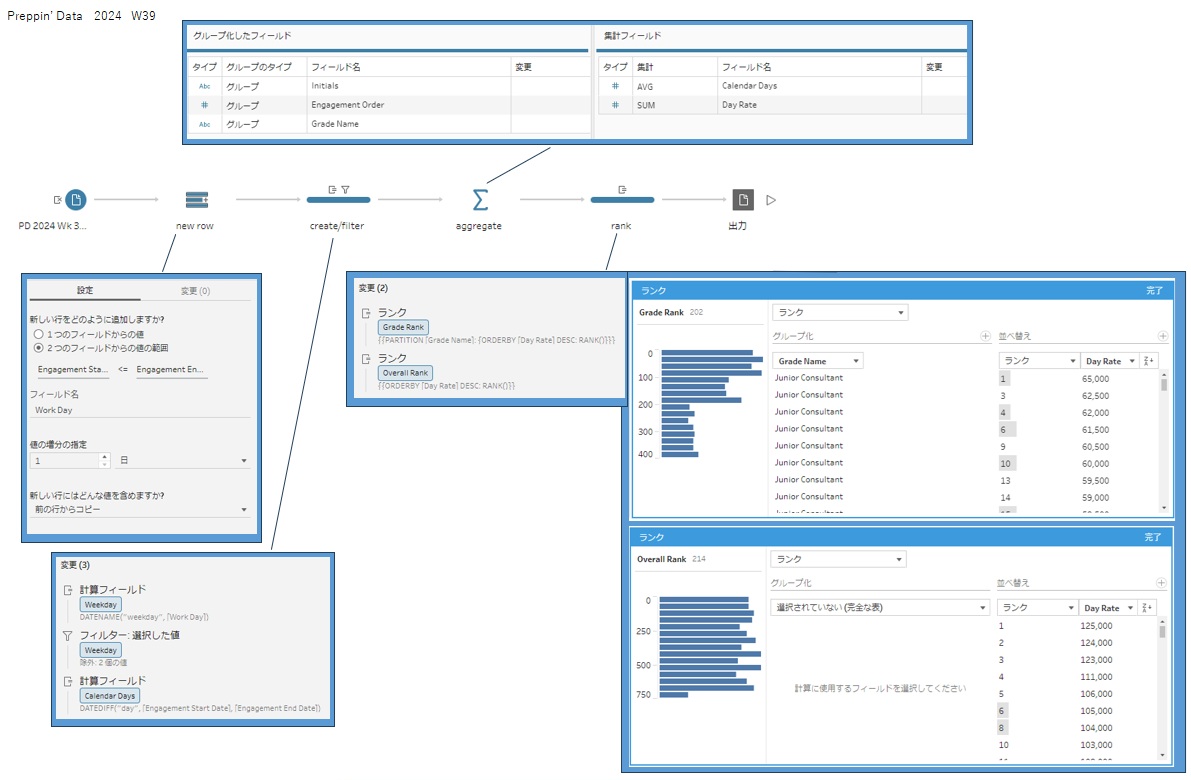Click the SUM aggregation for Day Rate
Screen dimensions: 1191x780
pyautogui.click(x=646, y=106)
